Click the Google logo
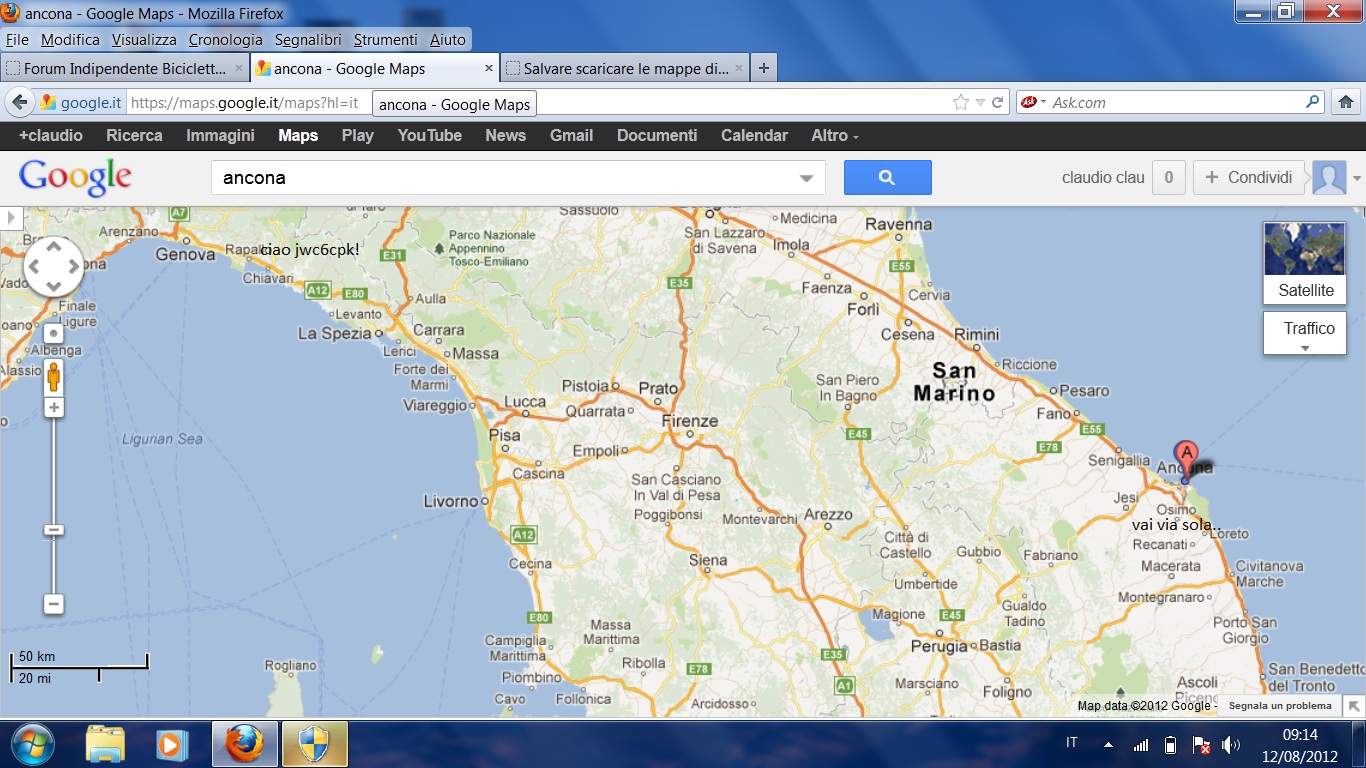 [x=75, y=178]
